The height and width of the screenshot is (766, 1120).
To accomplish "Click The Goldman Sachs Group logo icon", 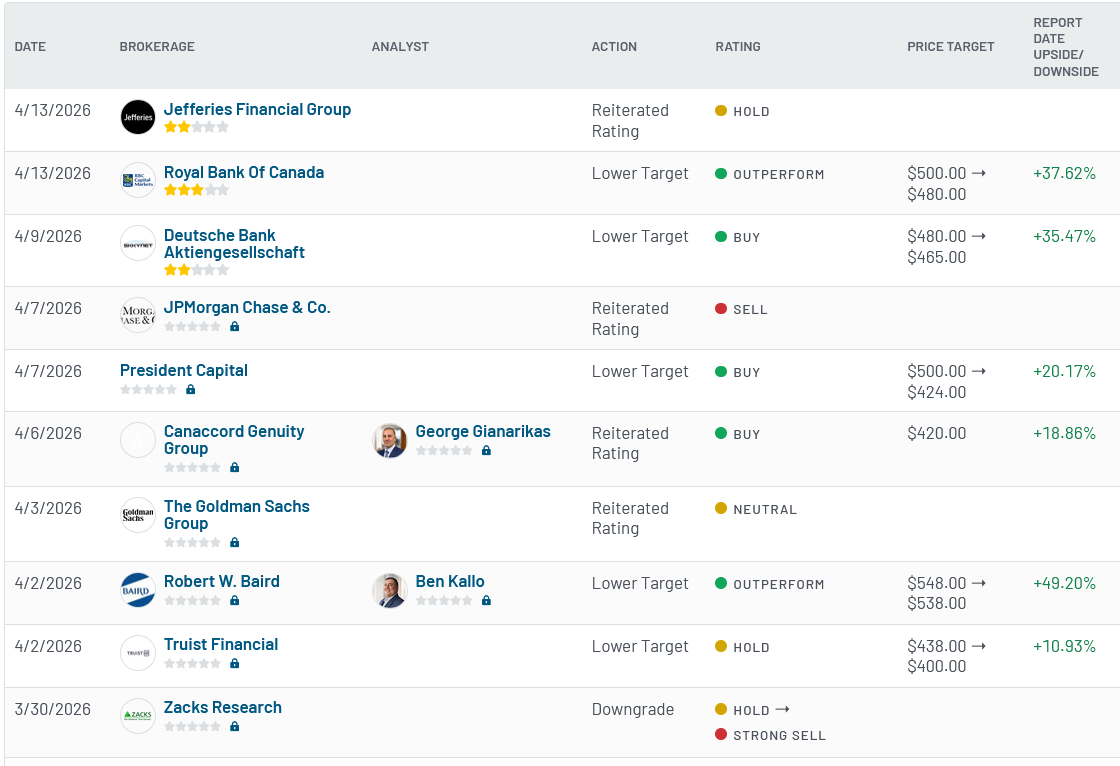I will 138,515.
